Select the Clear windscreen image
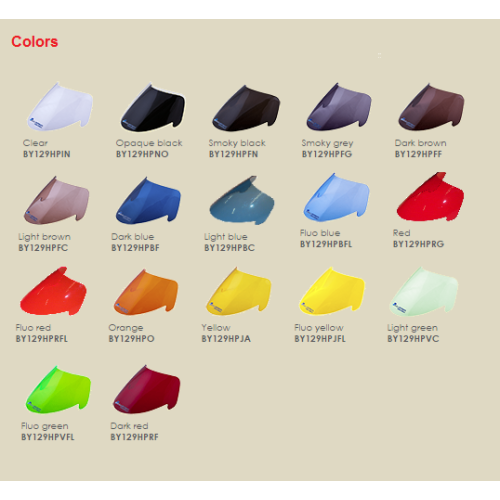The image size is (500, 500). click(60, 107)
